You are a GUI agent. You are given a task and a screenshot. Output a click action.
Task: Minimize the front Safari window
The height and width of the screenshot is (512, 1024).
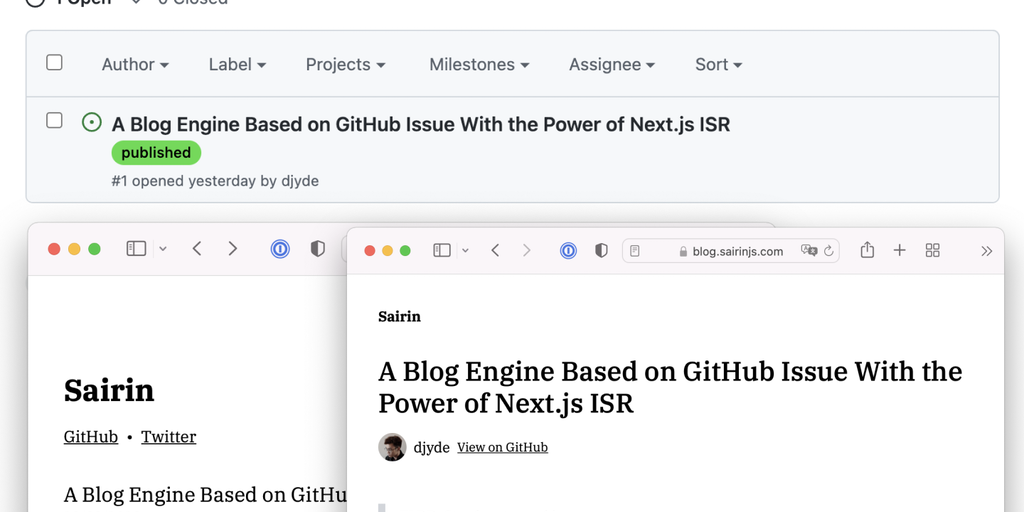tap(387, 251)
